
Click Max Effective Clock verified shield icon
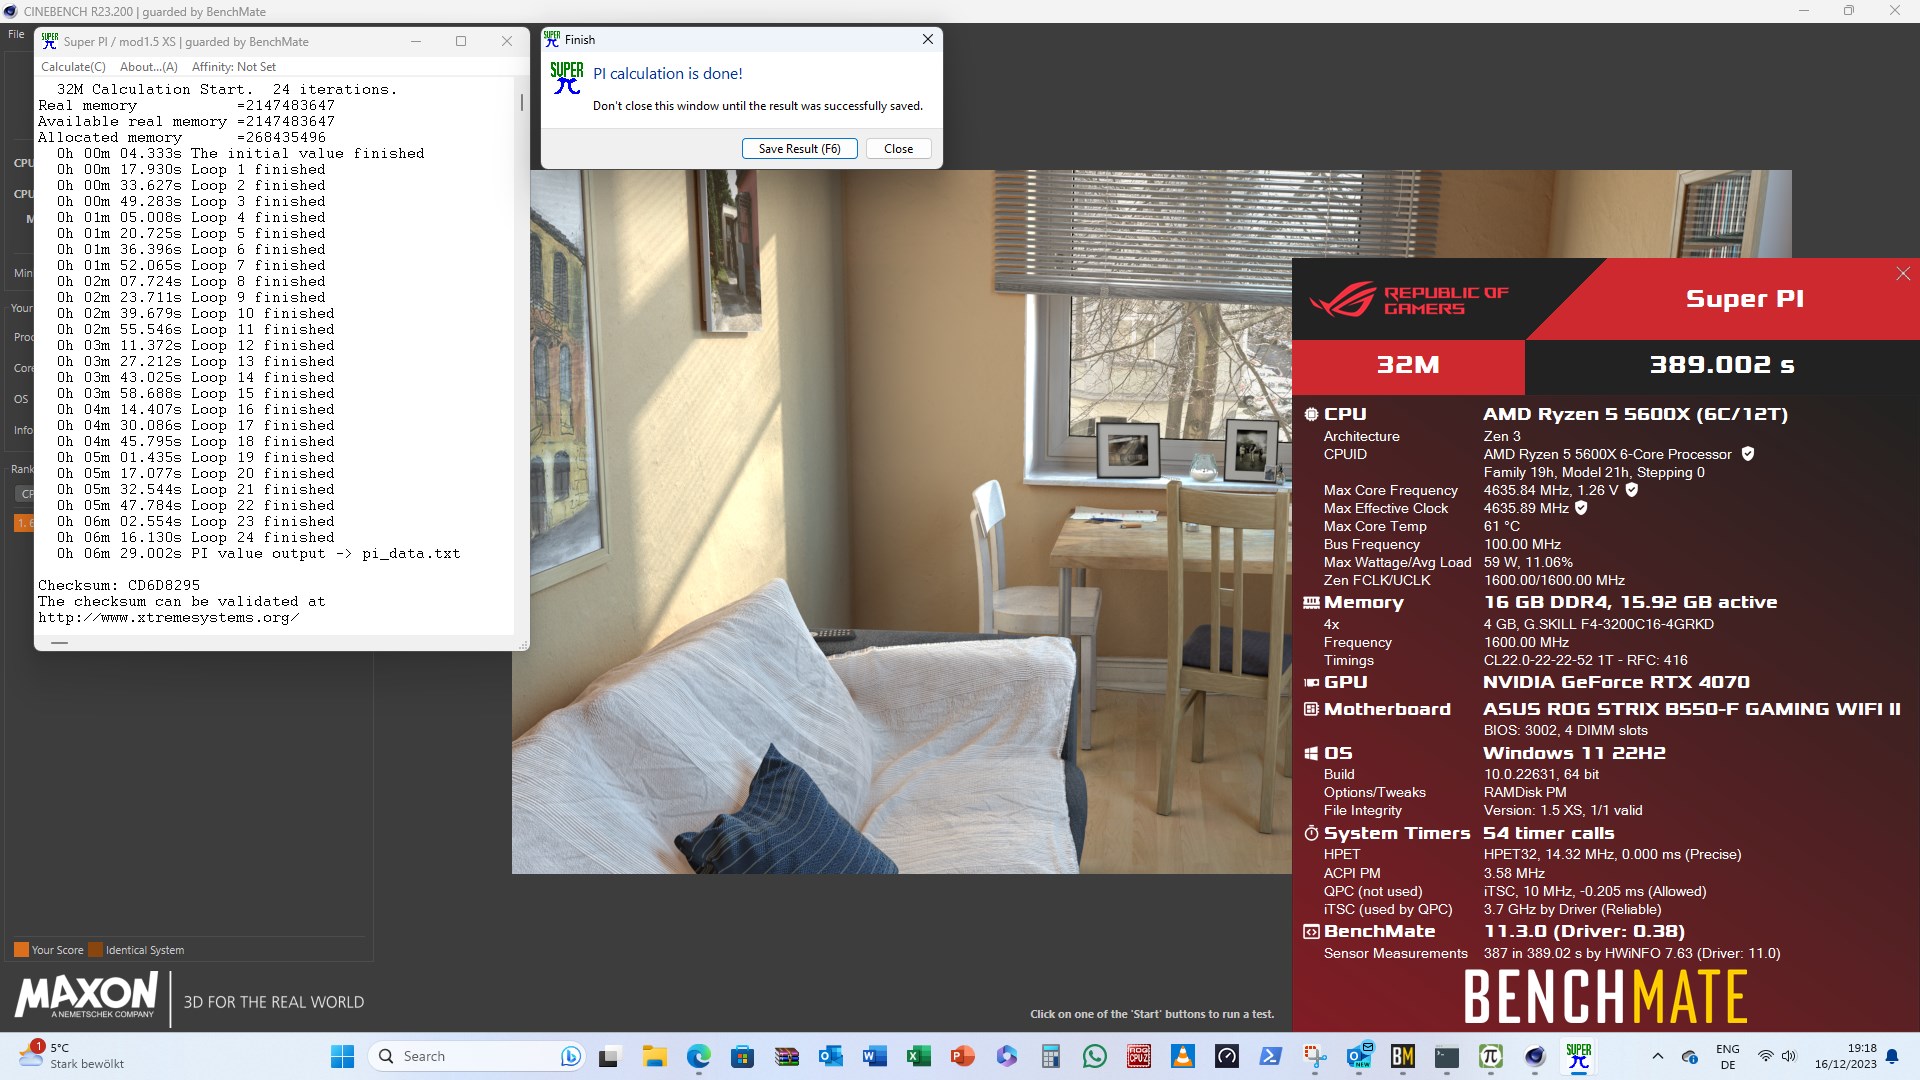[1581, 508]
